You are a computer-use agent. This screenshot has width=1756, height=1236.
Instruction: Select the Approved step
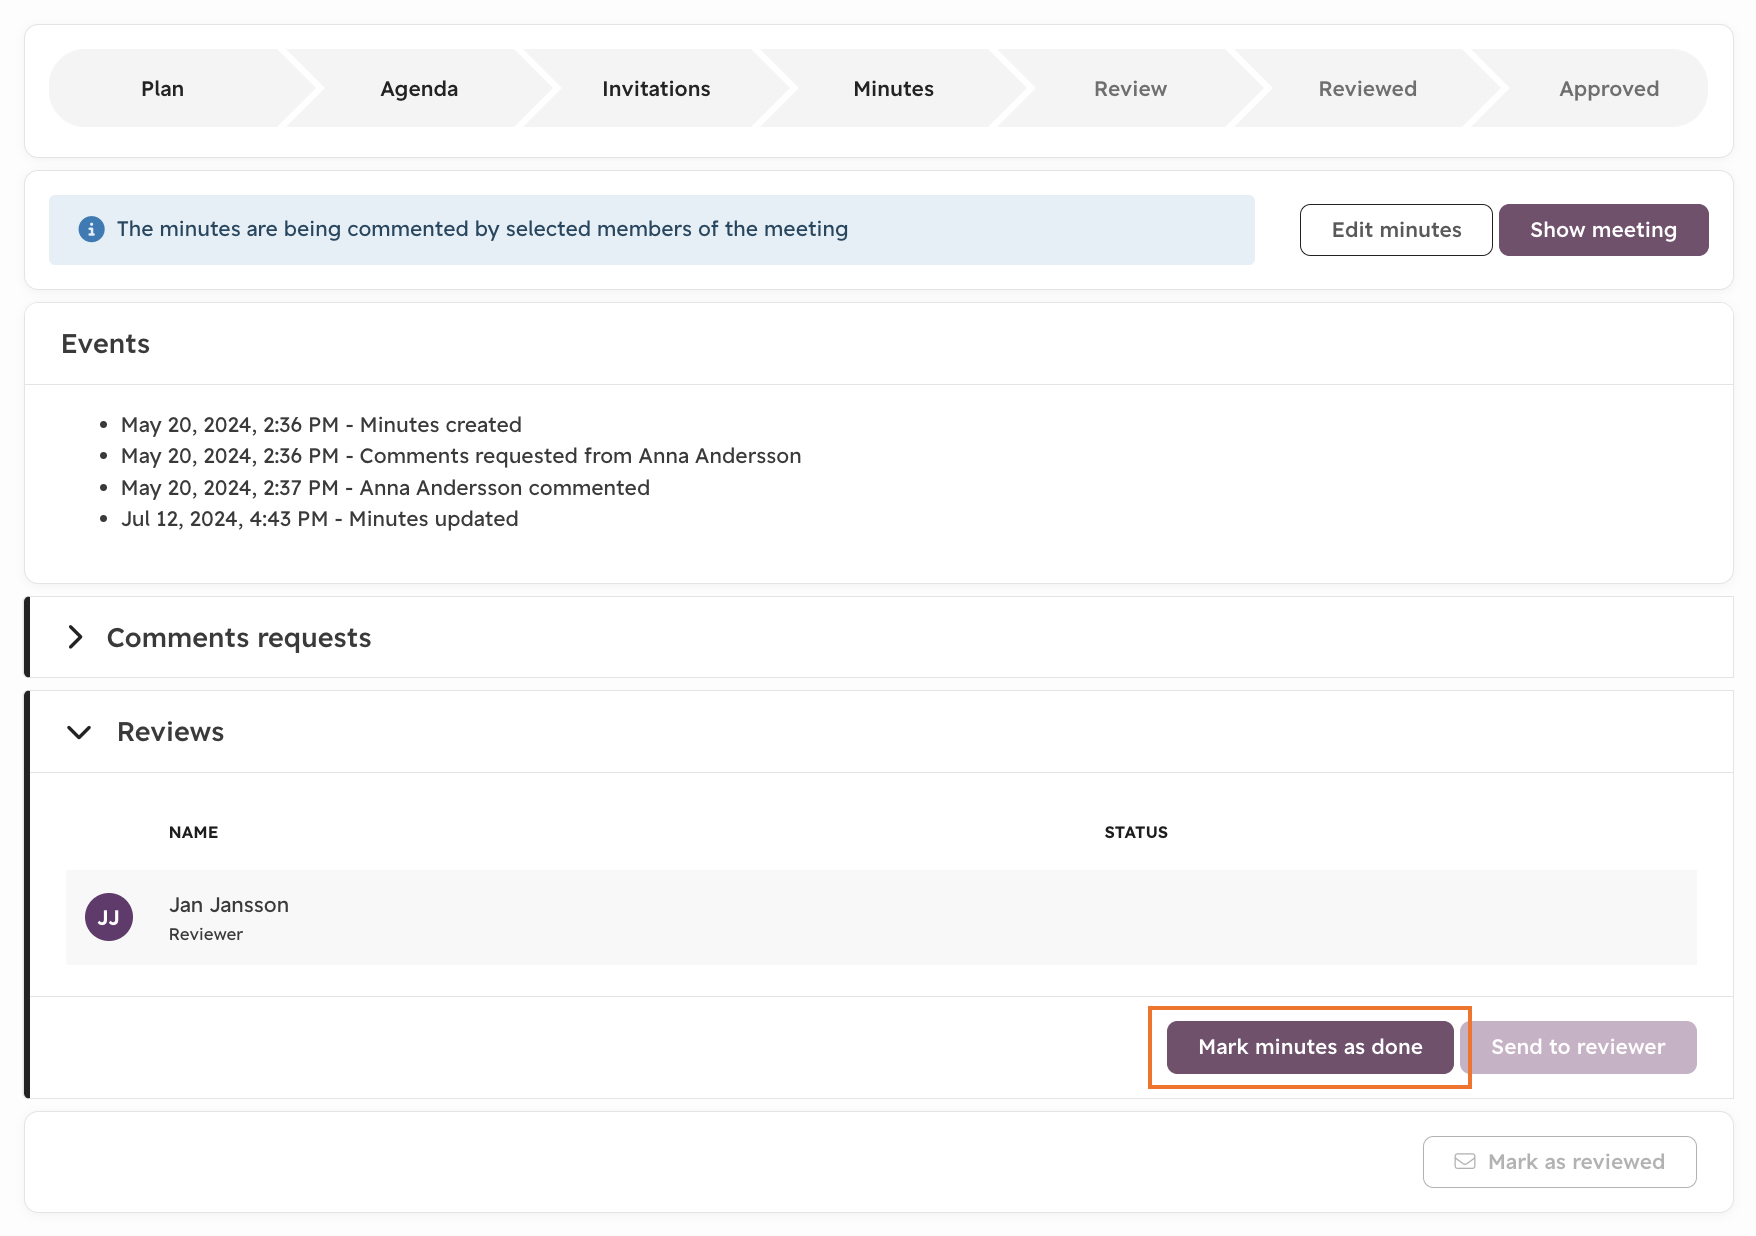pos(1608,88)
